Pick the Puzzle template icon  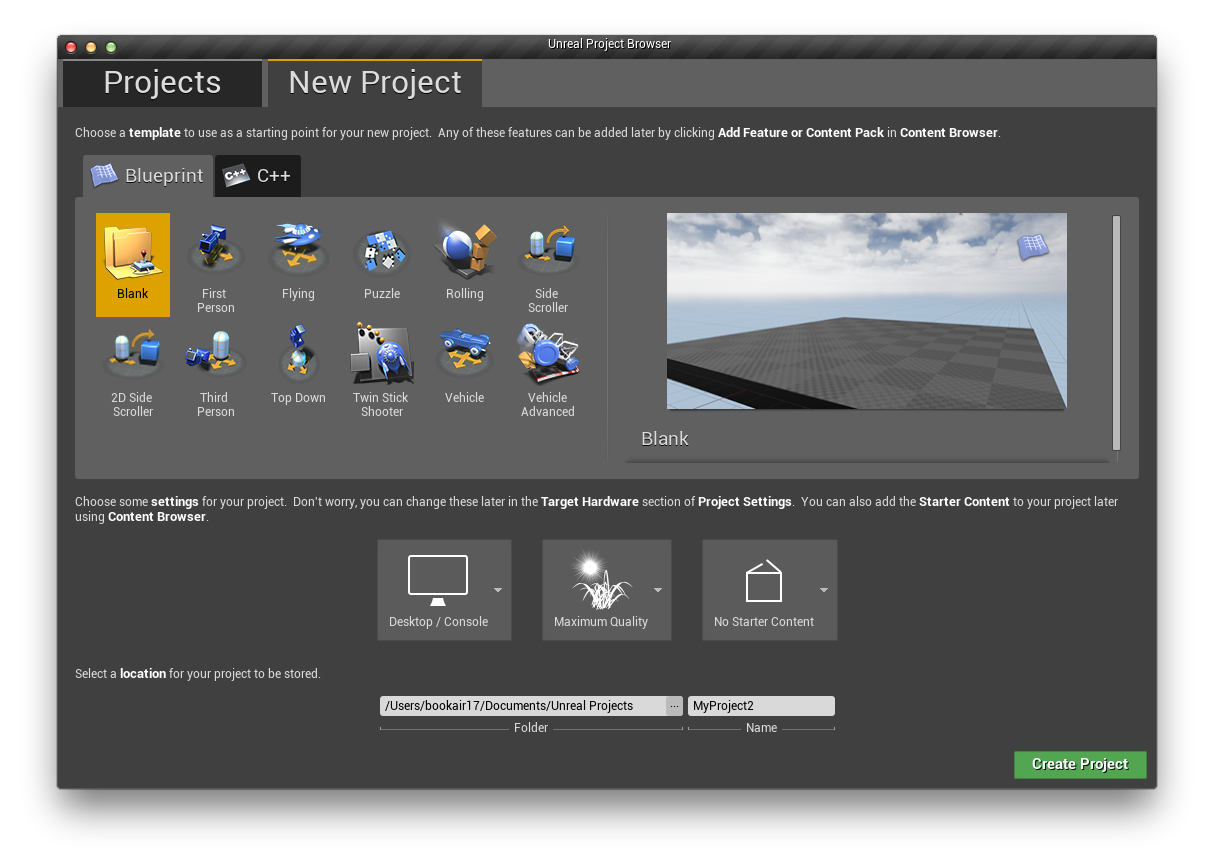click(x=381, y=250)
